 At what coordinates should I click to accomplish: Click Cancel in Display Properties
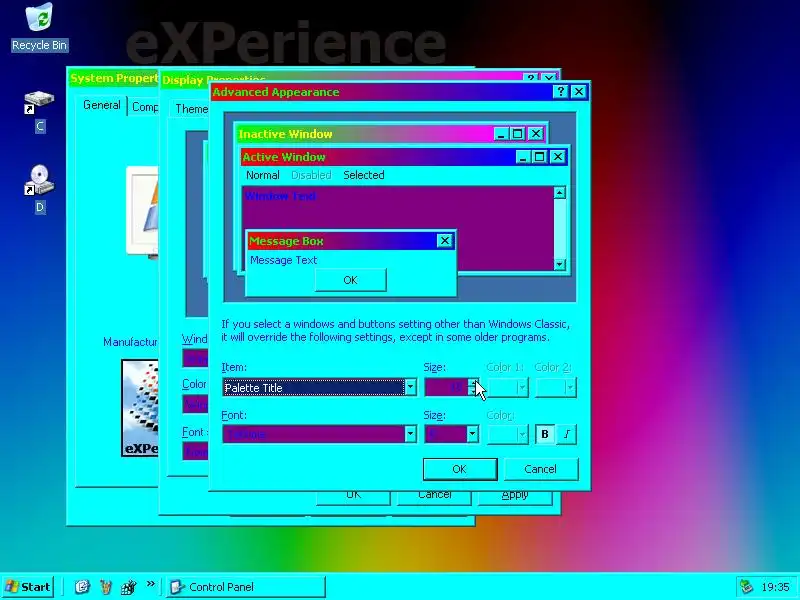click(x=434, y=496)
